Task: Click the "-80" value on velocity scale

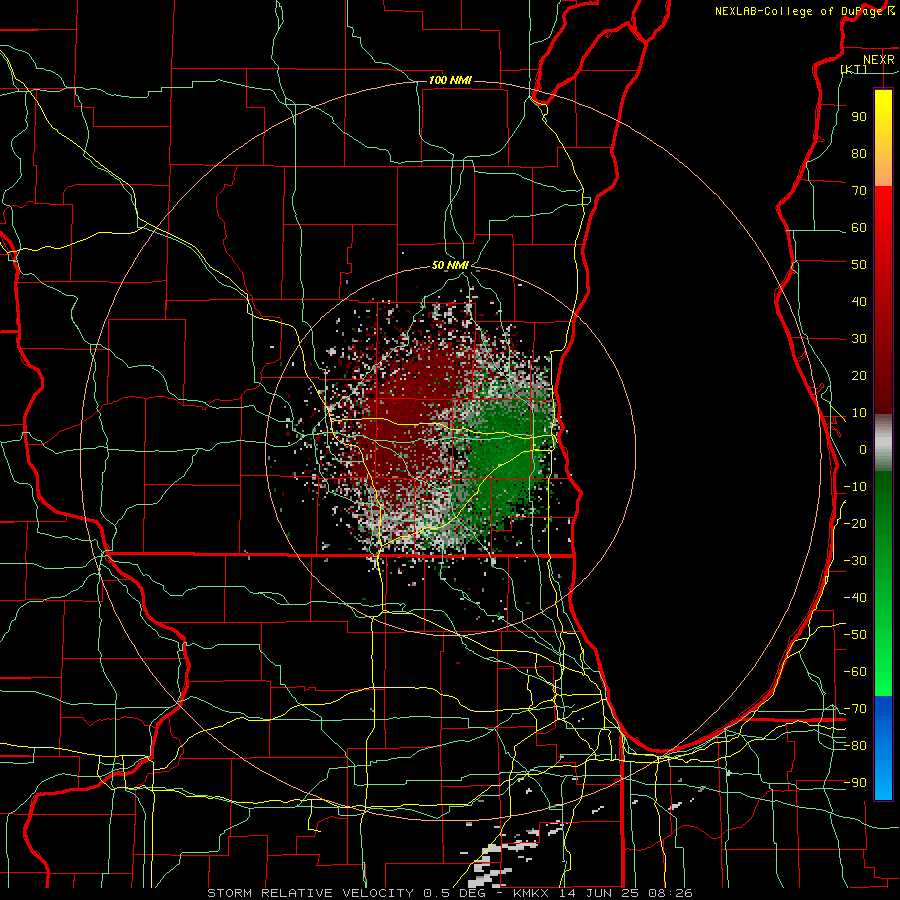Action: tap(855, 746)
